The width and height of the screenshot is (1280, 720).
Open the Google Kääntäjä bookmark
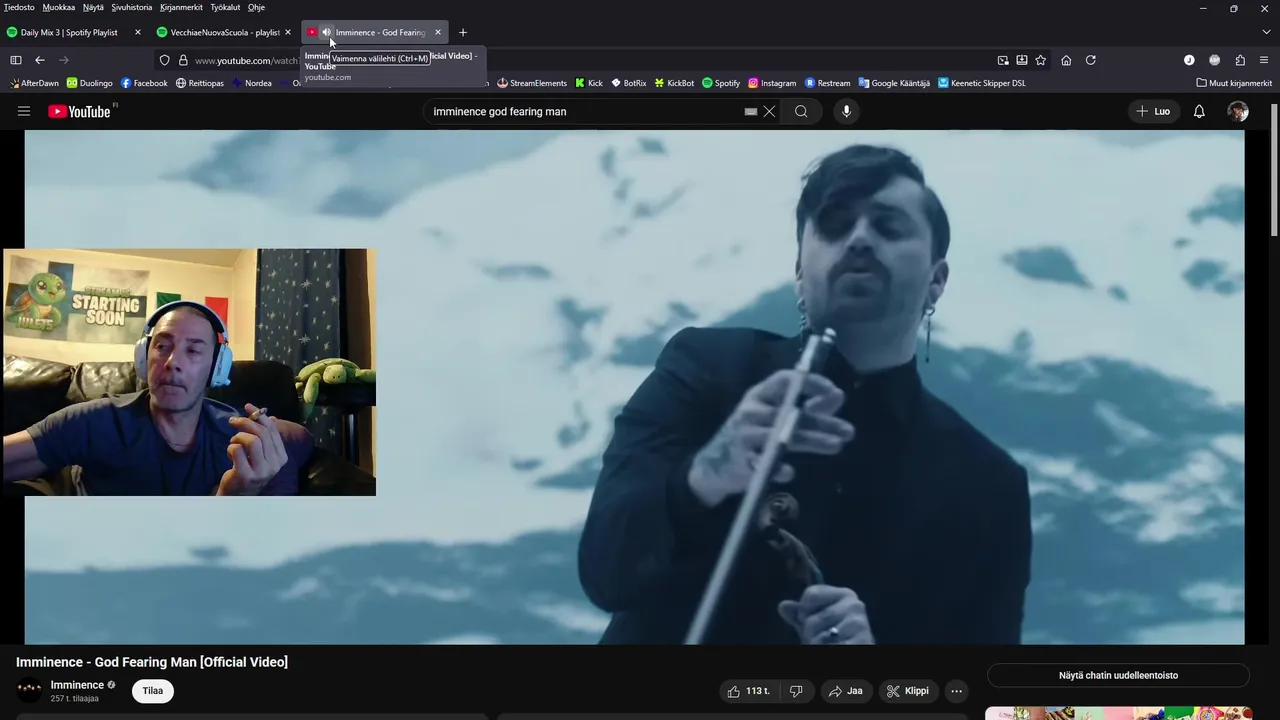[x=894, y=83]
